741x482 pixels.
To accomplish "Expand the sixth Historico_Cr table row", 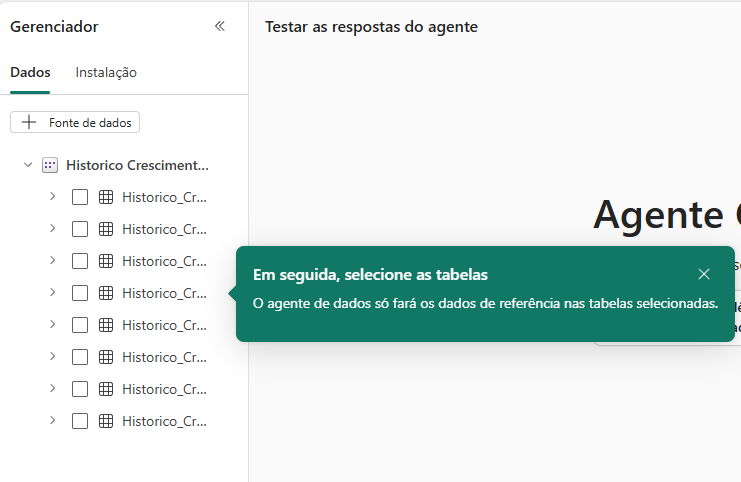I will (52, 357).
